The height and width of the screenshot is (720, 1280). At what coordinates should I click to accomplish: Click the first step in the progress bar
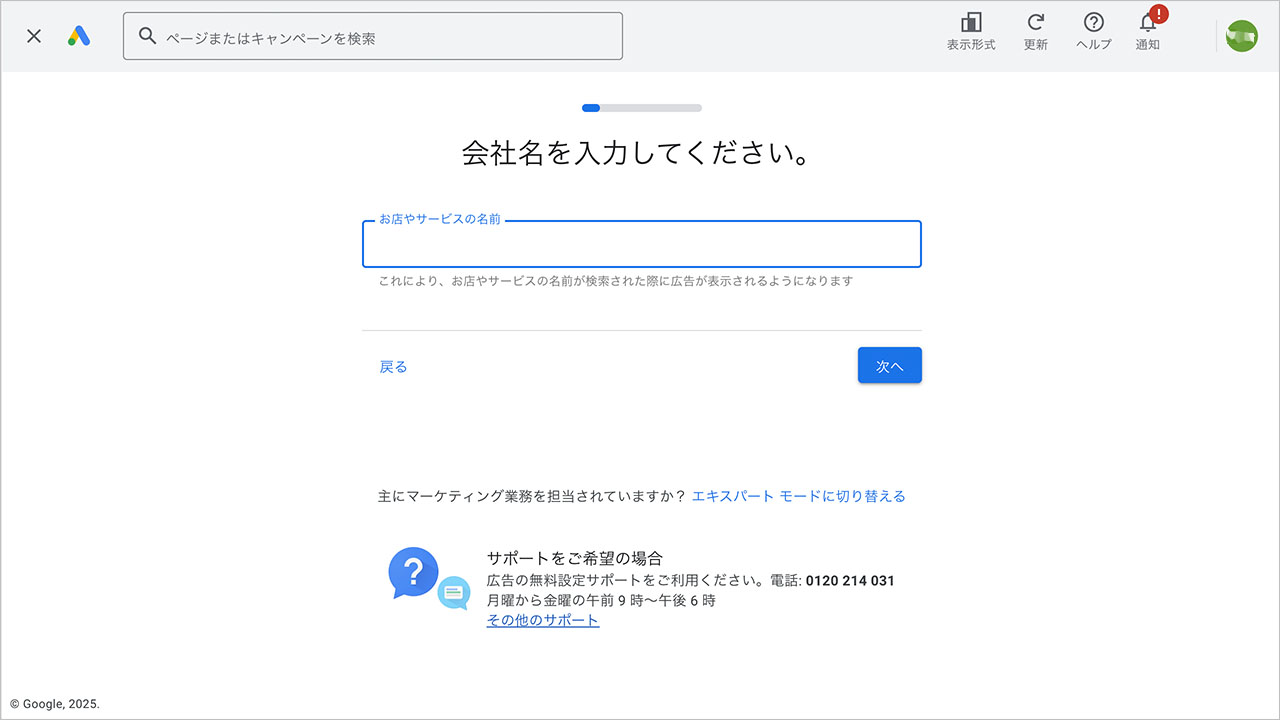pyautogui.click(x=591, y=107)
